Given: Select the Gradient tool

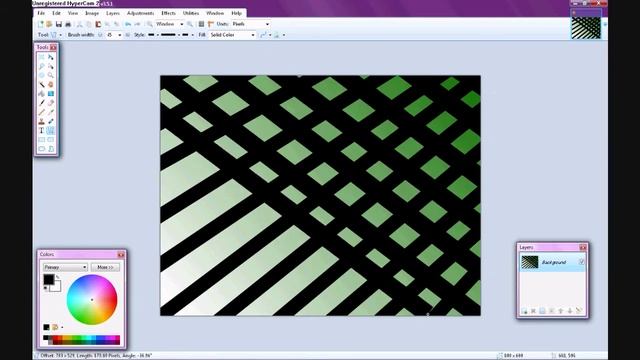Looking at the screenshot, I should pyautogui.click(x=51, y=93).
